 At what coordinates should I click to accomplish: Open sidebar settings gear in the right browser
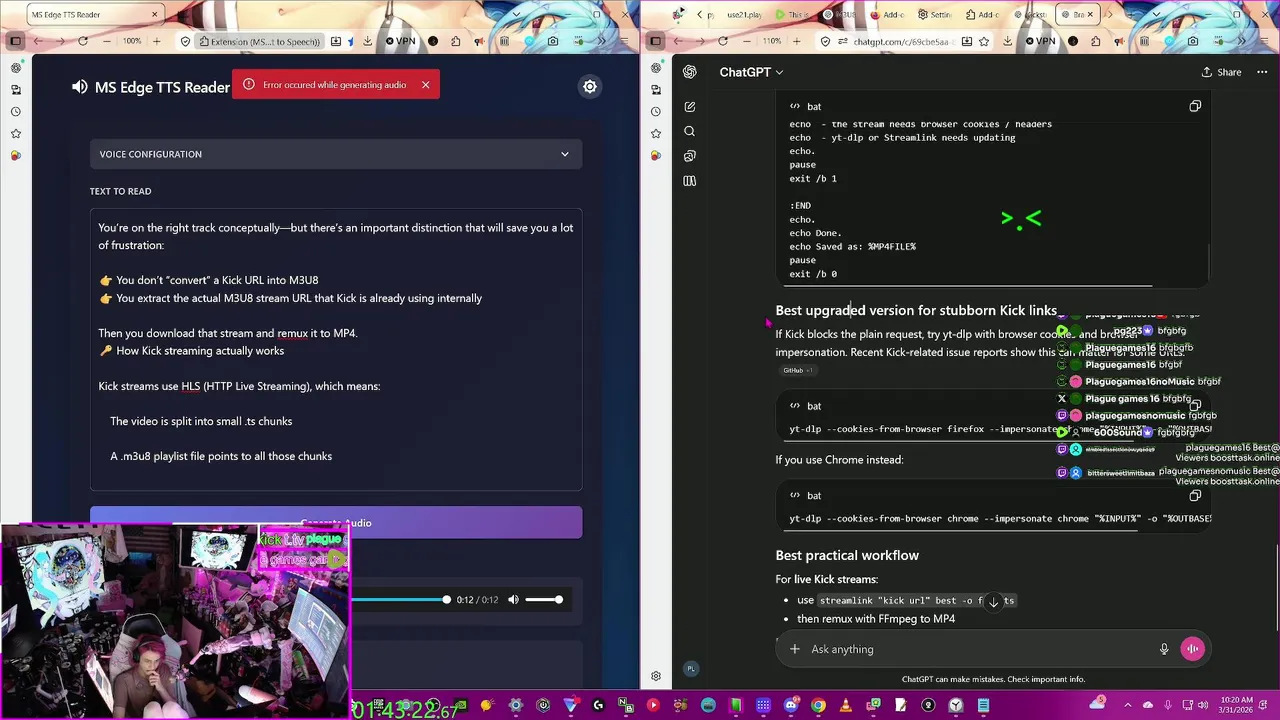click(x=656, y=677)
